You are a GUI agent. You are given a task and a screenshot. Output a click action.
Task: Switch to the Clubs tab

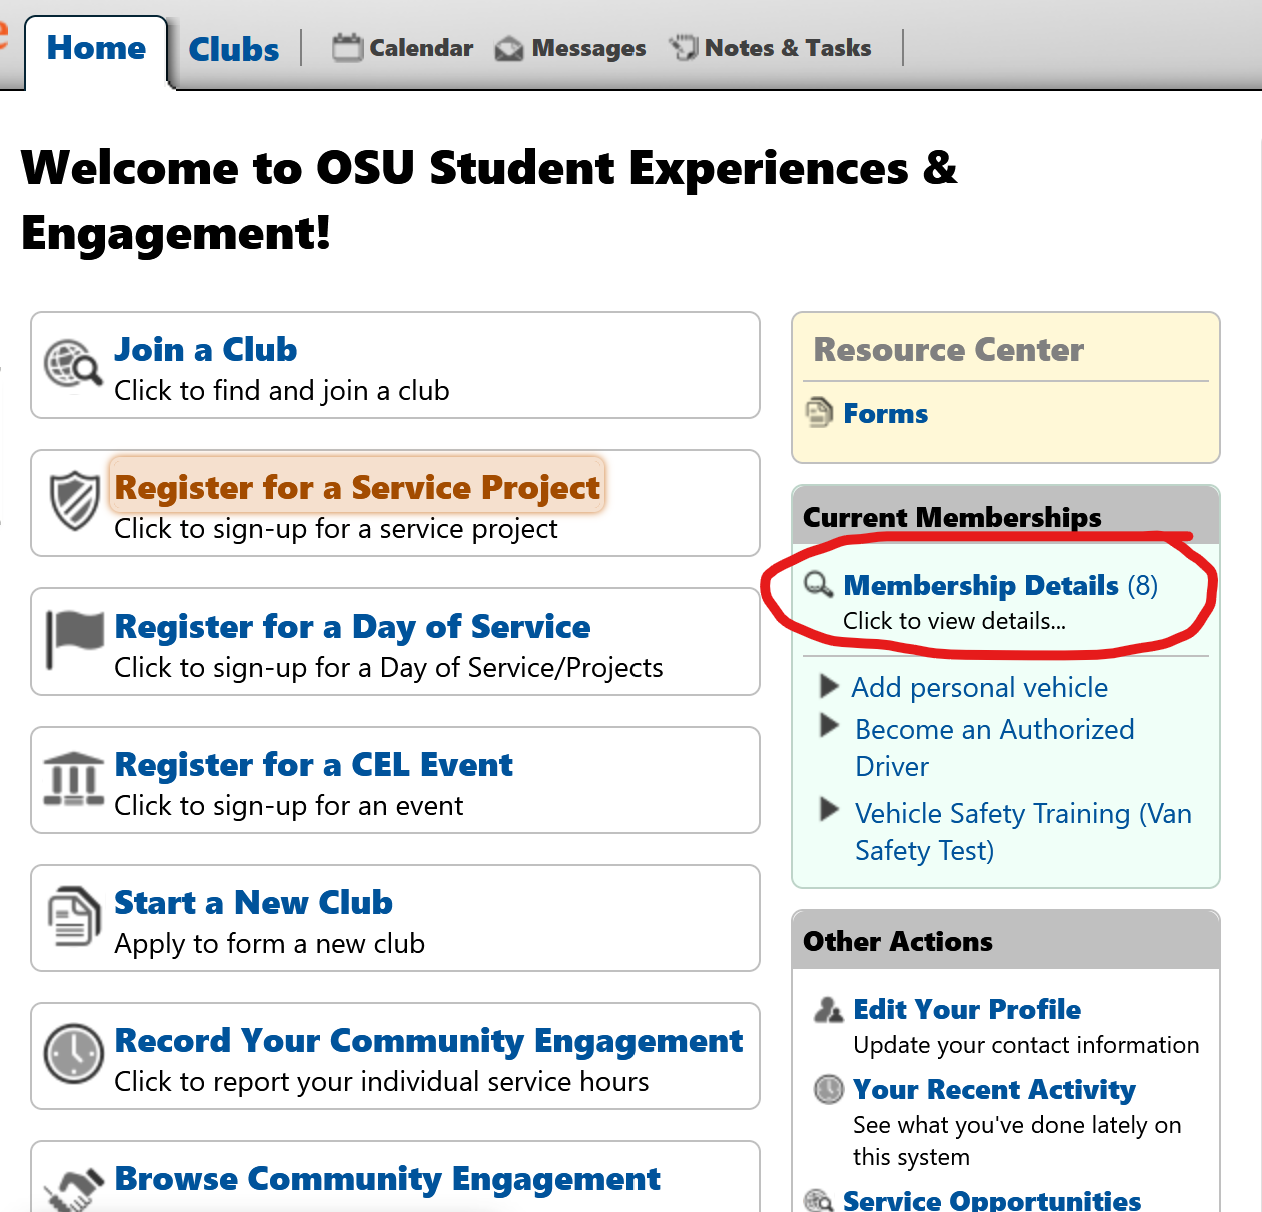[234, 49]
